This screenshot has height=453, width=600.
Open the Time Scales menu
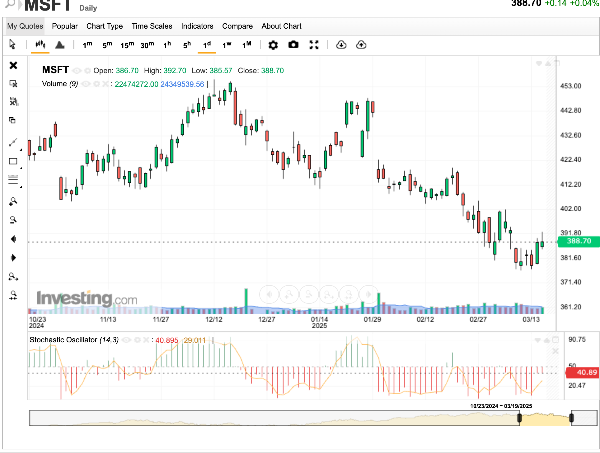point(152,26)
